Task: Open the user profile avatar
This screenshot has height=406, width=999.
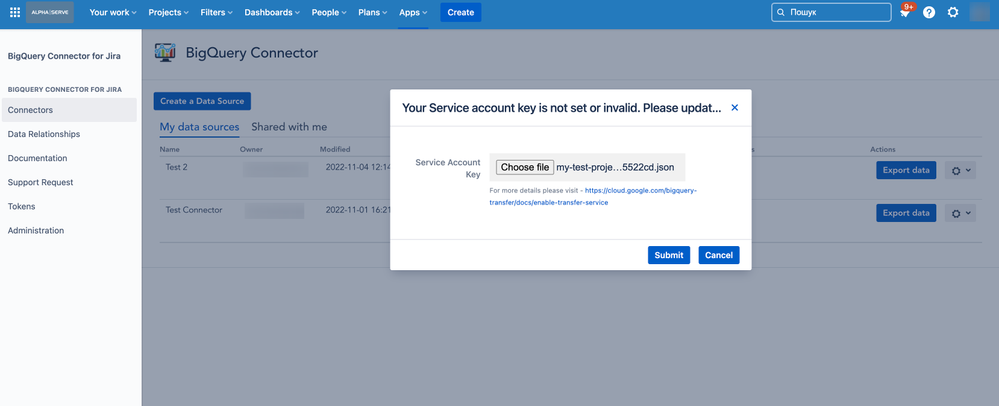Action: click(979, 12)
